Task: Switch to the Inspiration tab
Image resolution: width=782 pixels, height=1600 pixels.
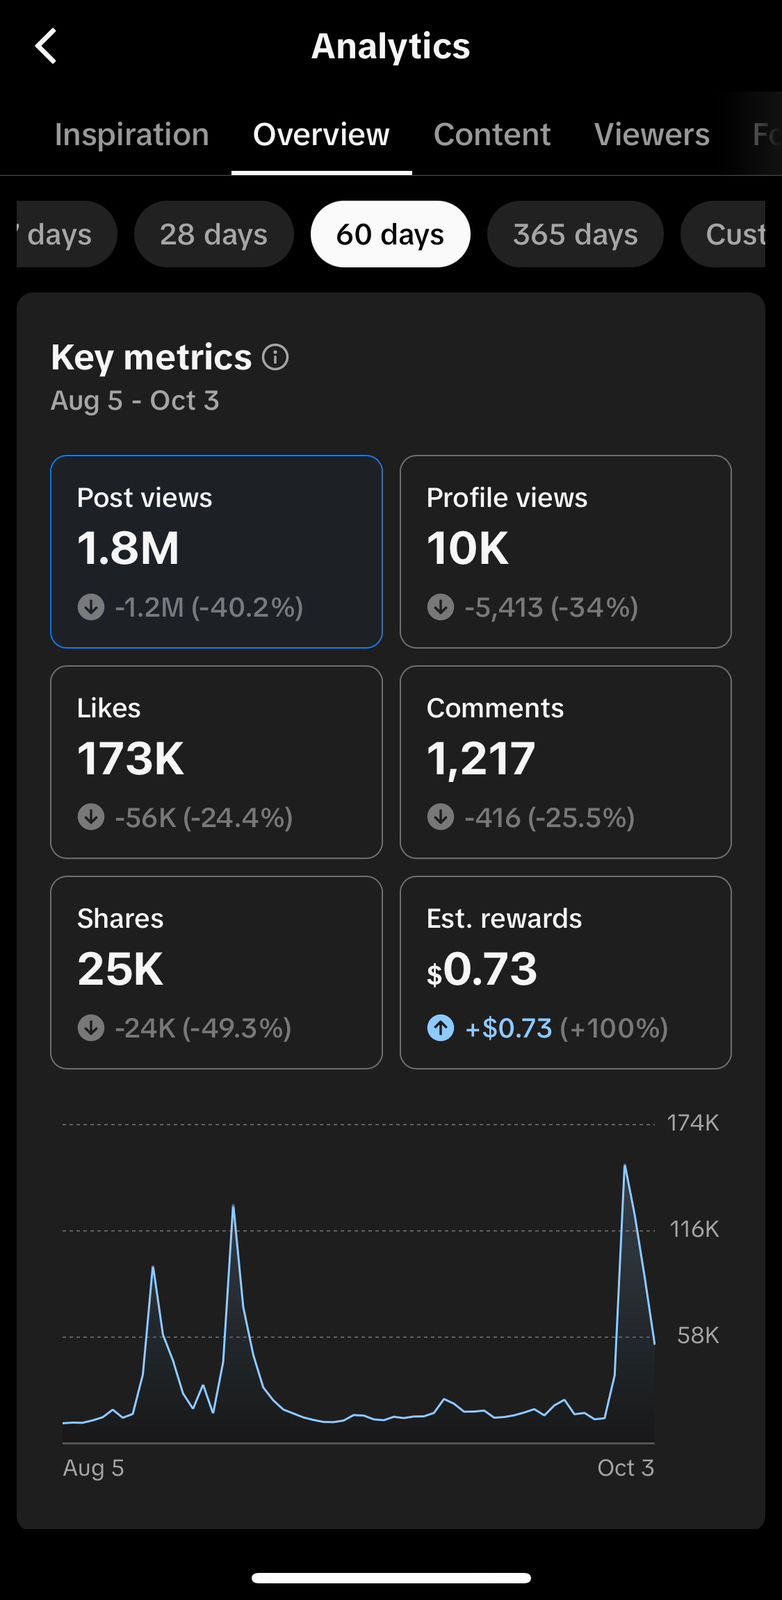Action: pos(131,134)
